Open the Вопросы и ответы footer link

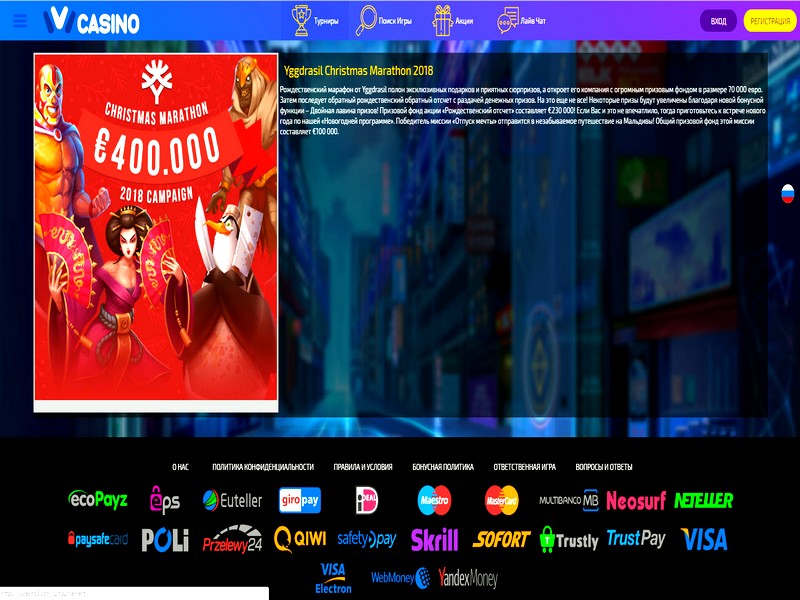click(x=604, y=467)
